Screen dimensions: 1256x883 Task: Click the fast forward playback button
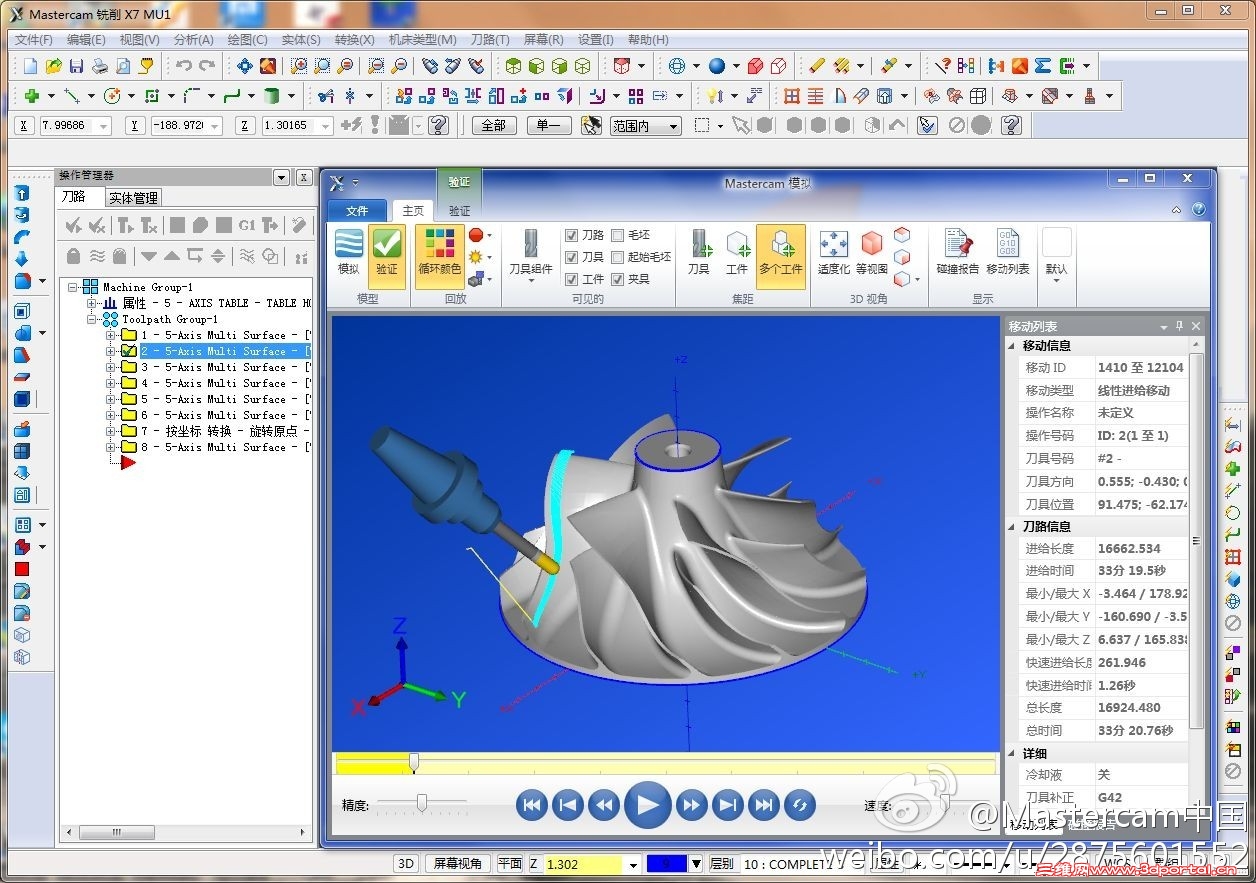(692, 804)
